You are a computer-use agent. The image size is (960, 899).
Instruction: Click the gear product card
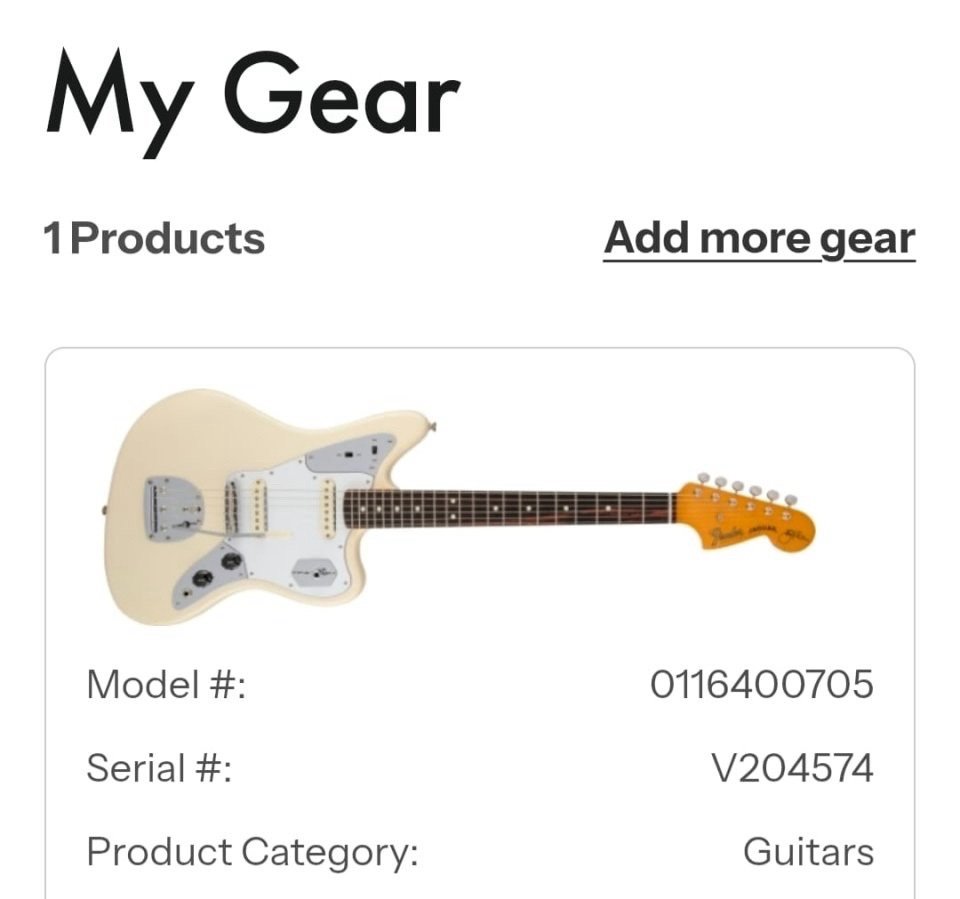(x=478, y=620)
